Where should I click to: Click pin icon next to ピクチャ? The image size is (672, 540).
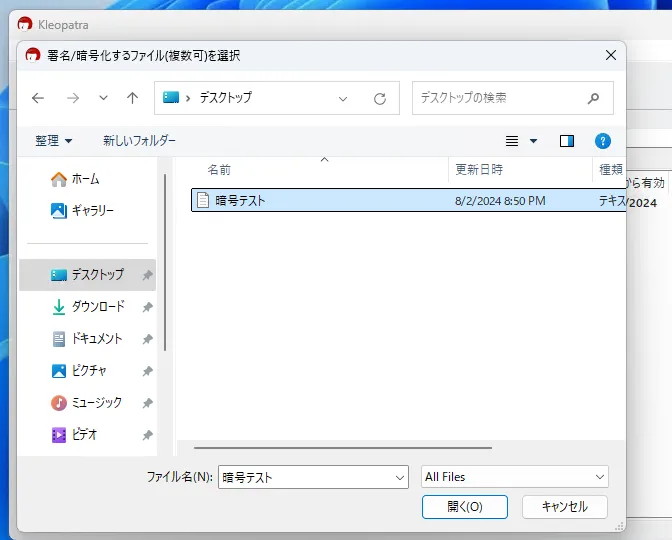pyautogui.click(x=147, y=371)
